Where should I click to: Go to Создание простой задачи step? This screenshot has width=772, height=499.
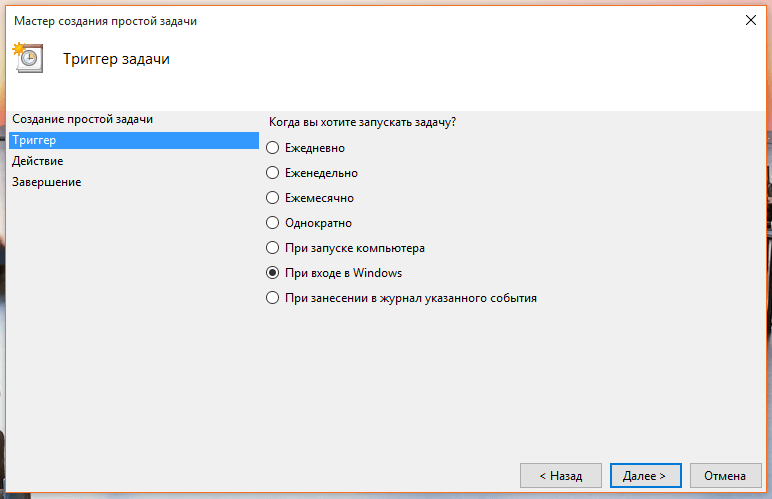[83, 120]
